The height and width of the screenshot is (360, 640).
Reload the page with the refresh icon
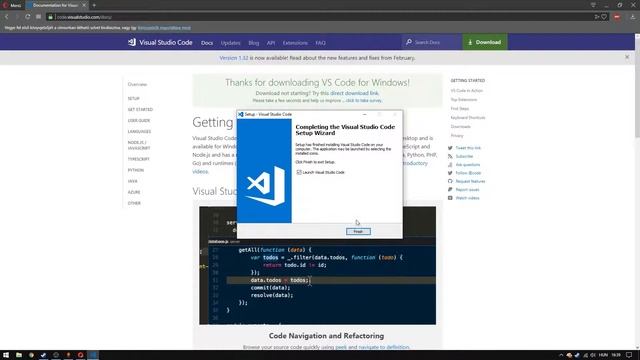(27, 17)
